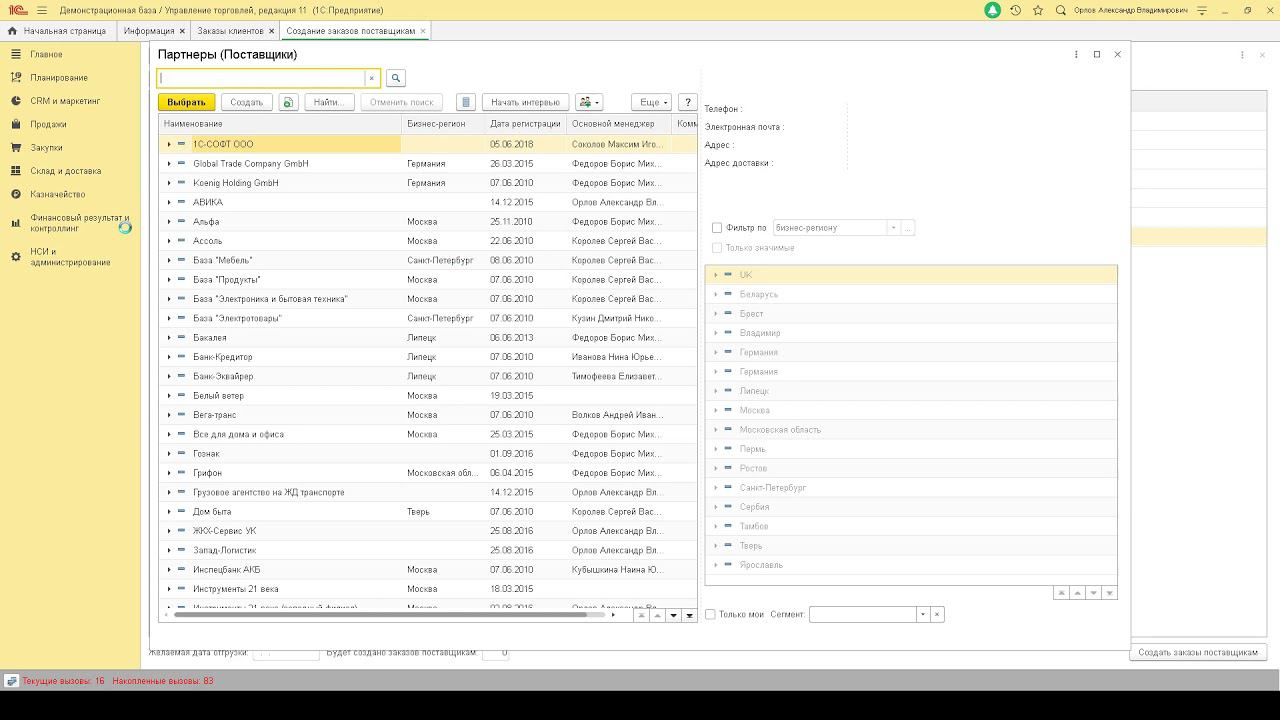Open the бизнес-региону filter dropdown

pos(893,228)
